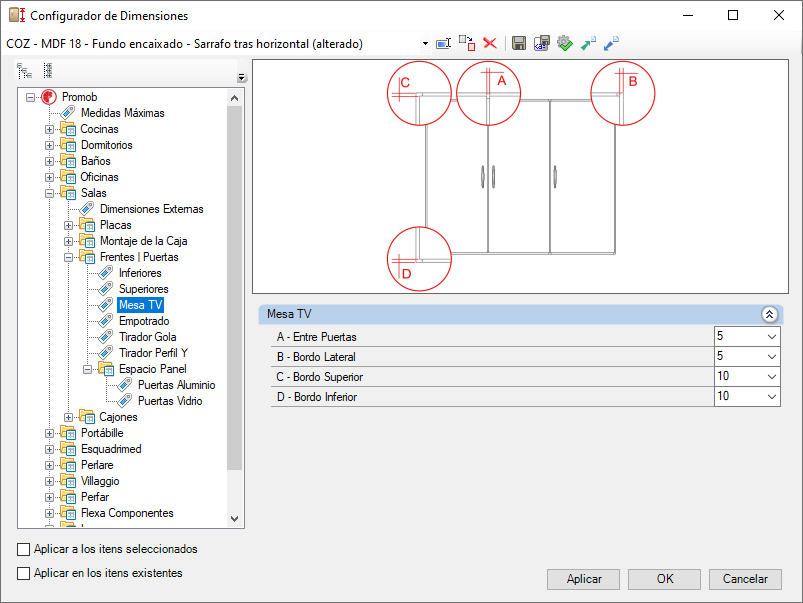
Task: Select the Flexa Componentes tree item
Action: coord(127,513)
